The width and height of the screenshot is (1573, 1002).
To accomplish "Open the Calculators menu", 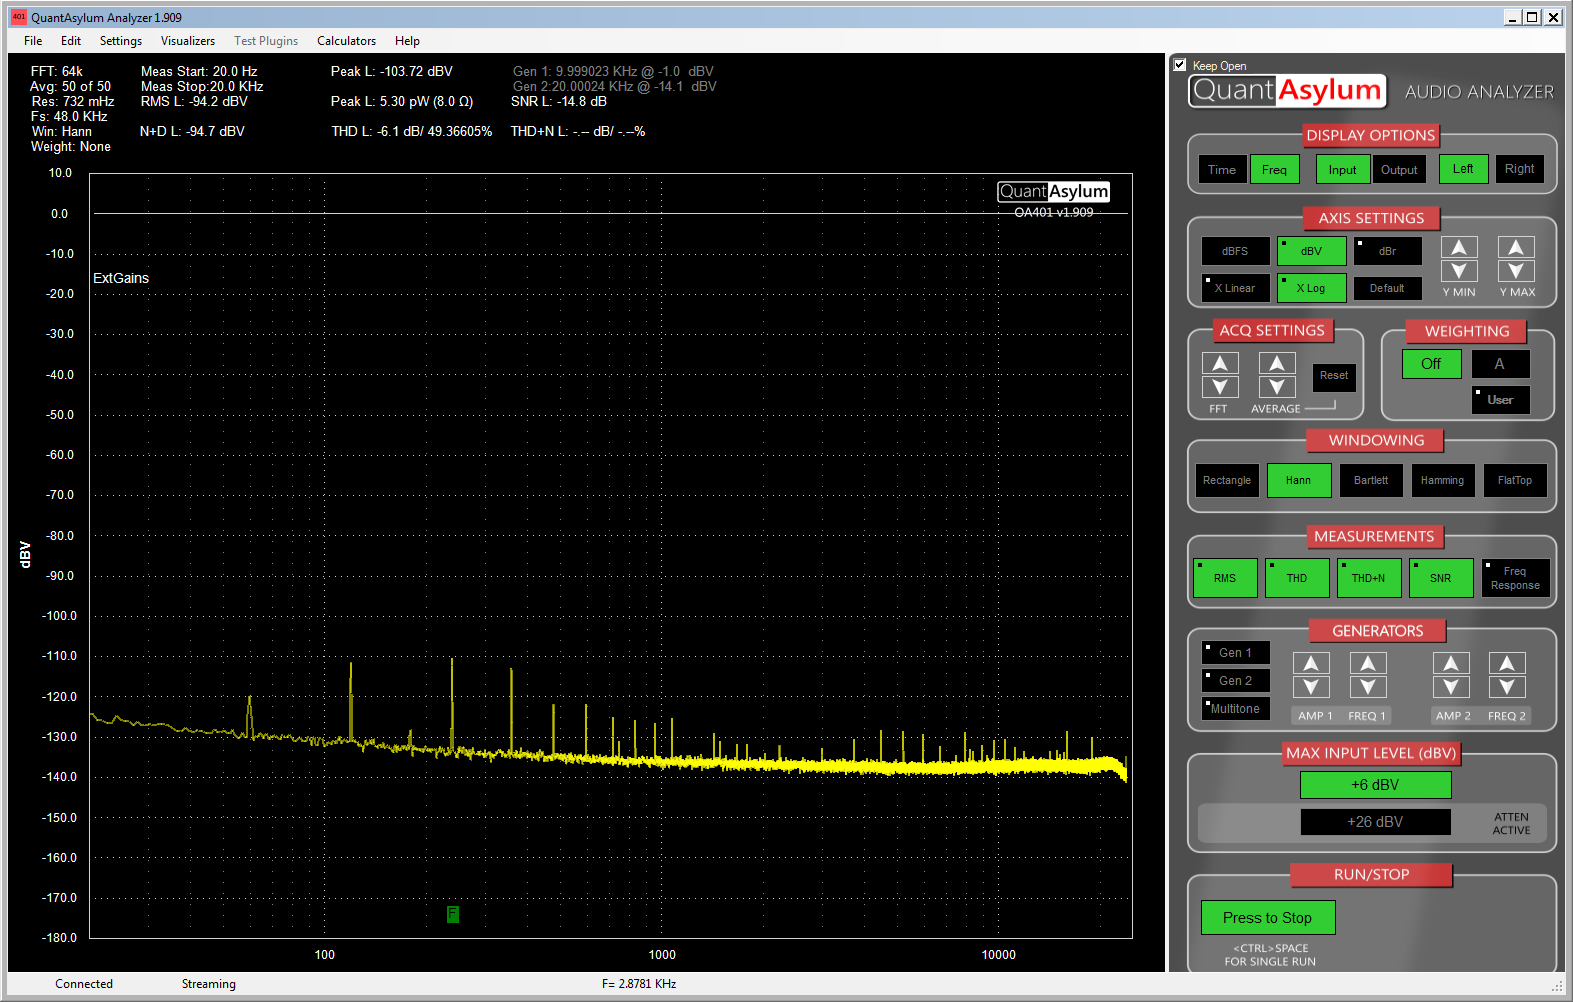I will (347, 41).
